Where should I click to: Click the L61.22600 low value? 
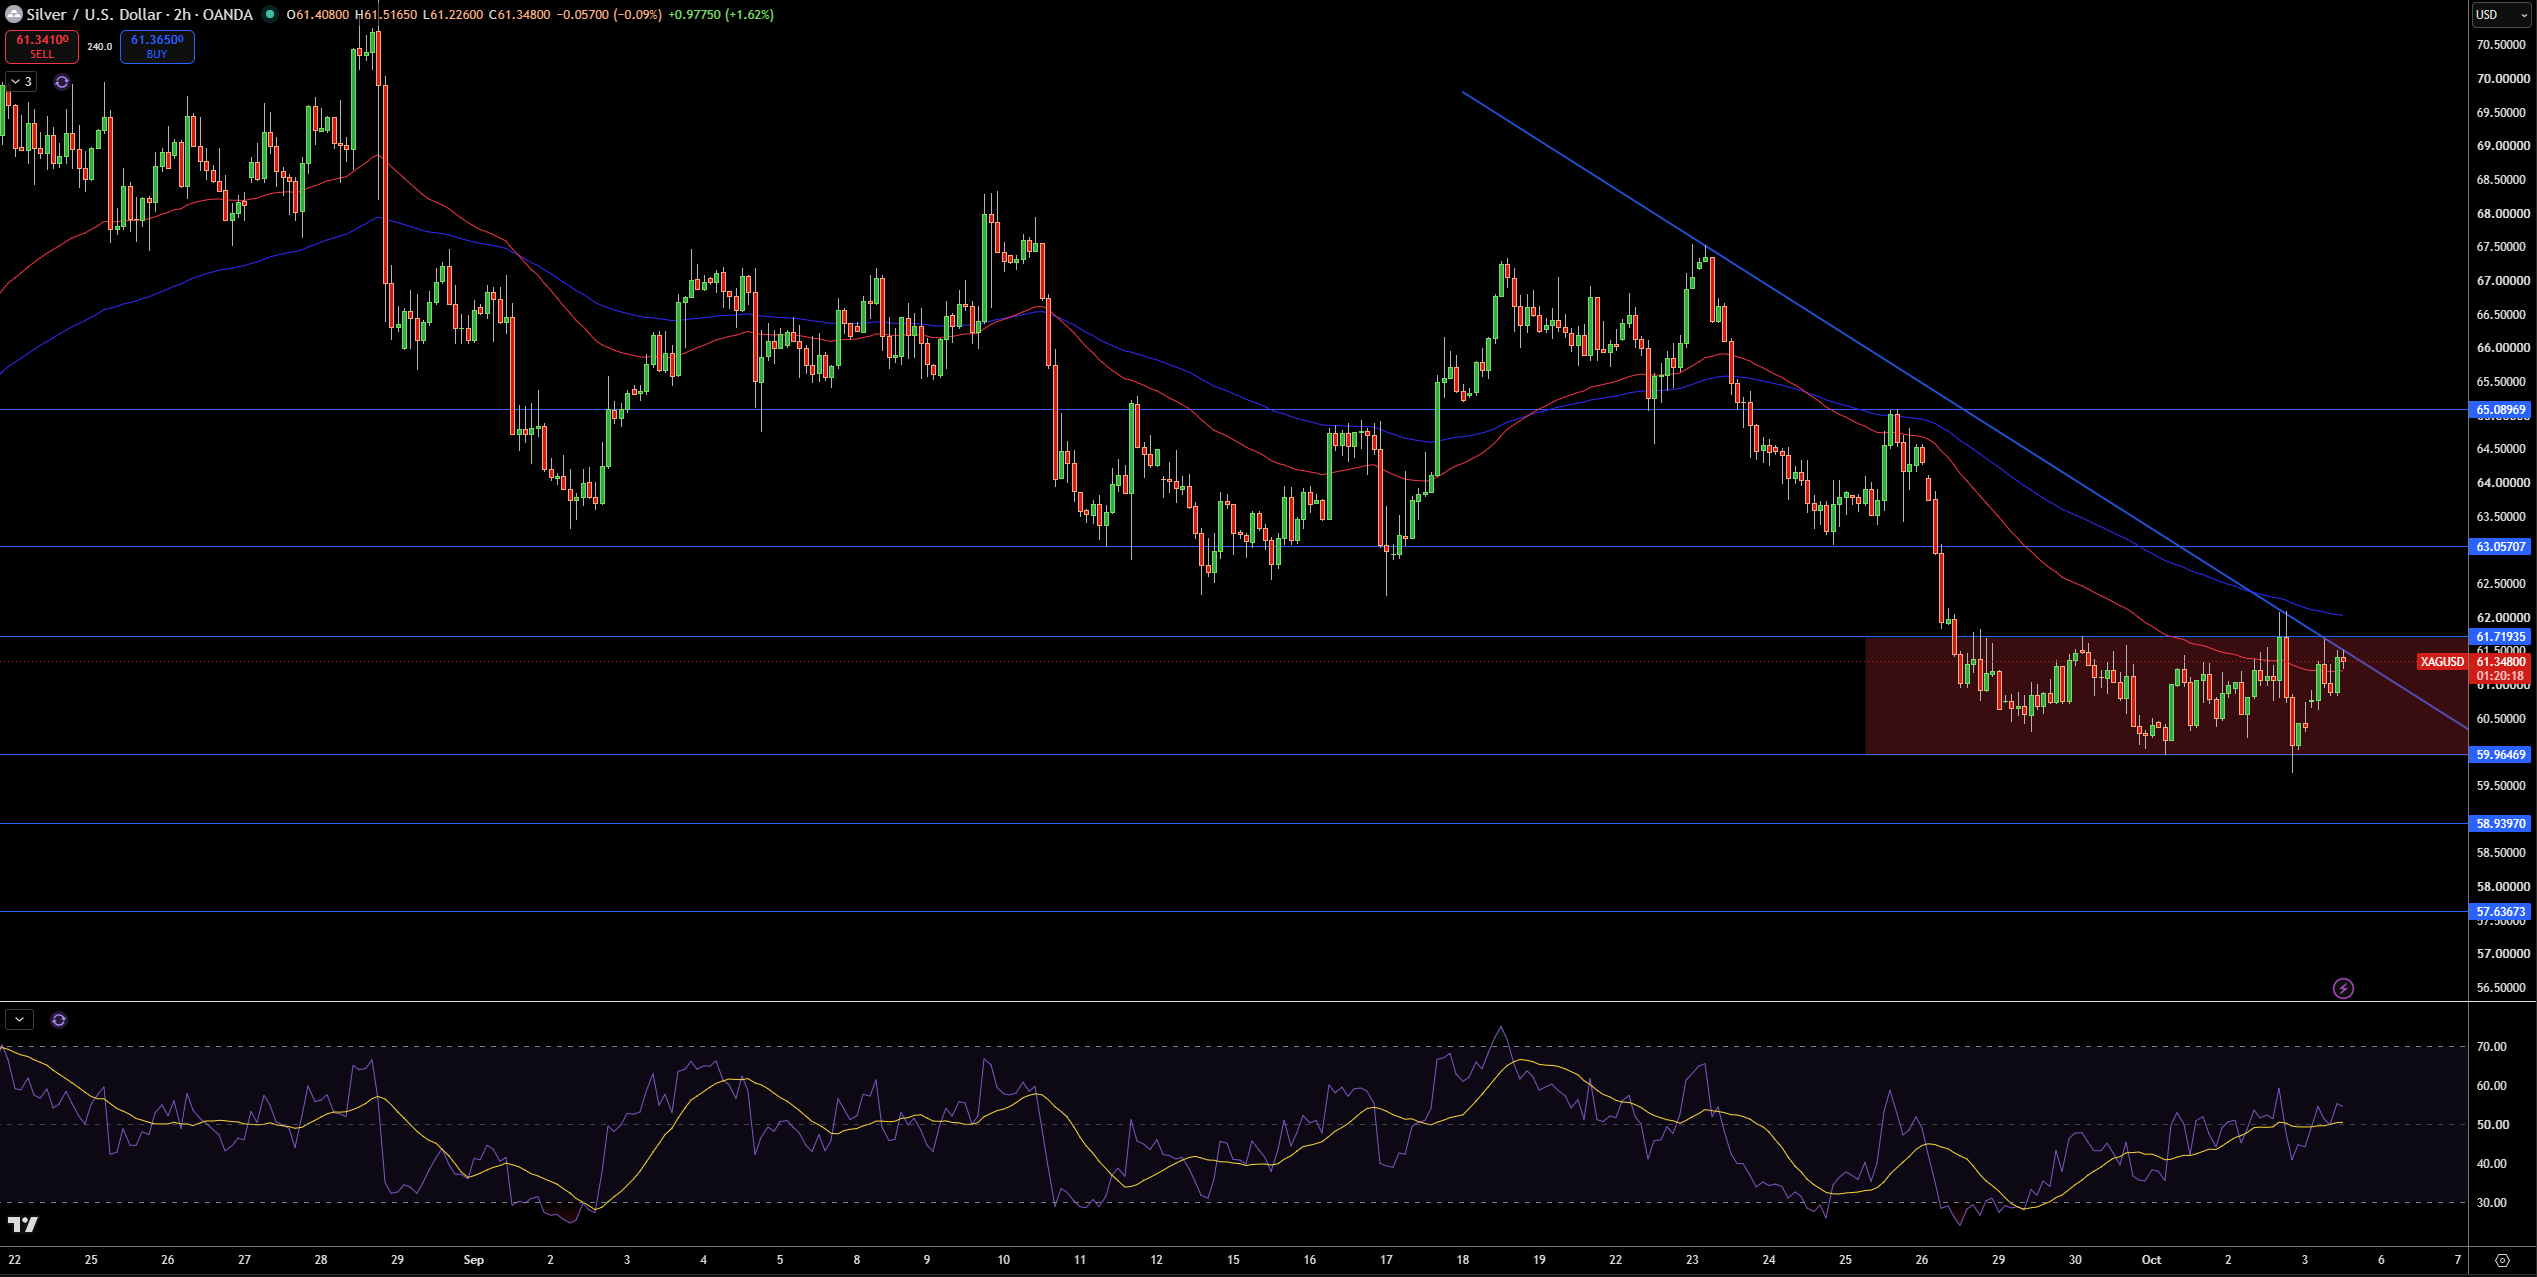click(x=452, y=15)
